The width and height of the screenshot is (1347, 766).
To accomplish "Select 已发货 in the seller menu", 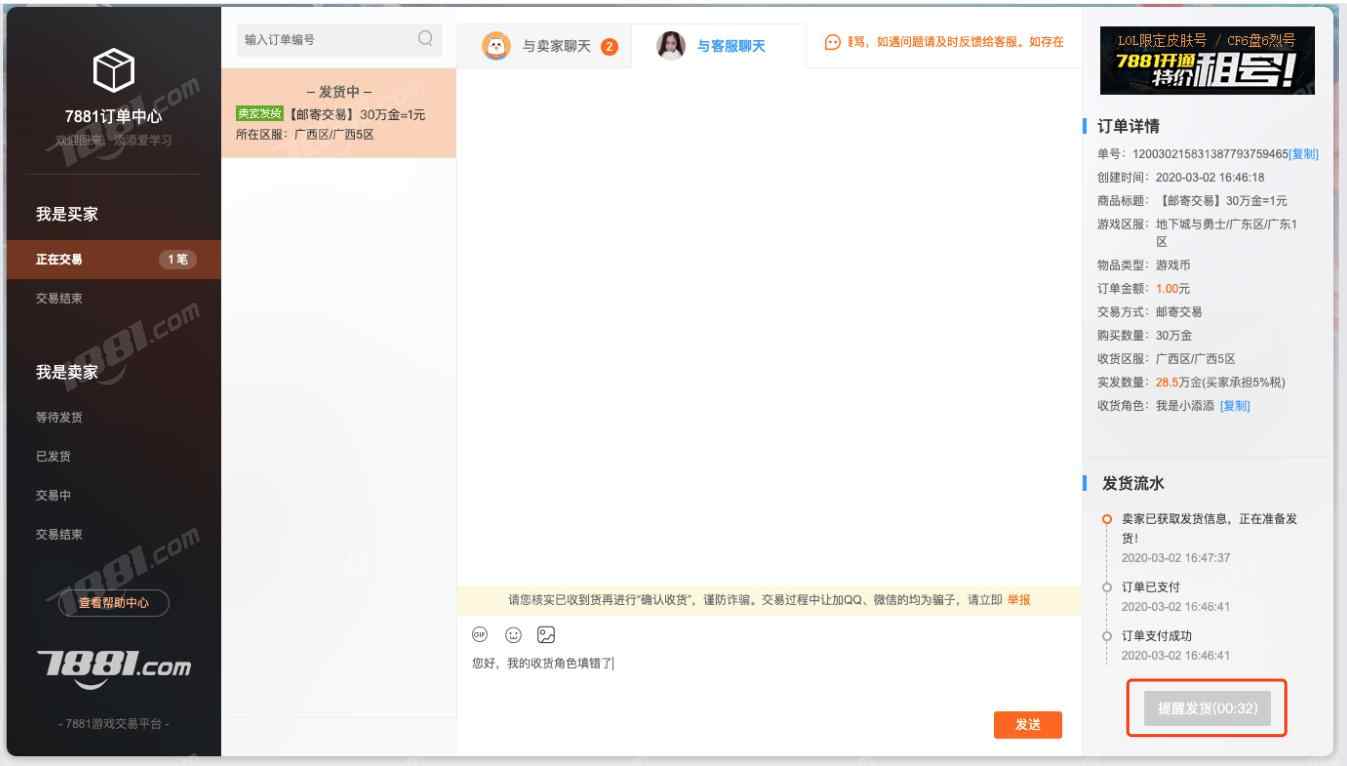I will tap(54, 456).
